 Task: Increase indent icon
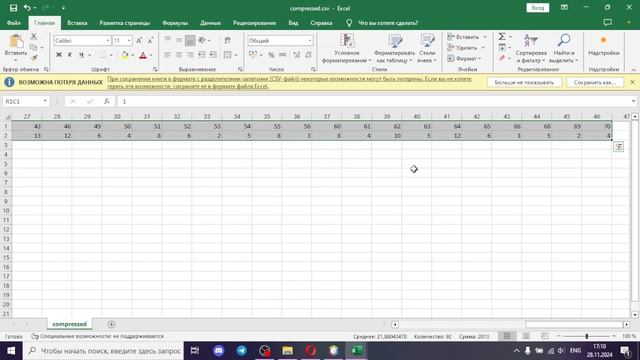click(213, 55)
